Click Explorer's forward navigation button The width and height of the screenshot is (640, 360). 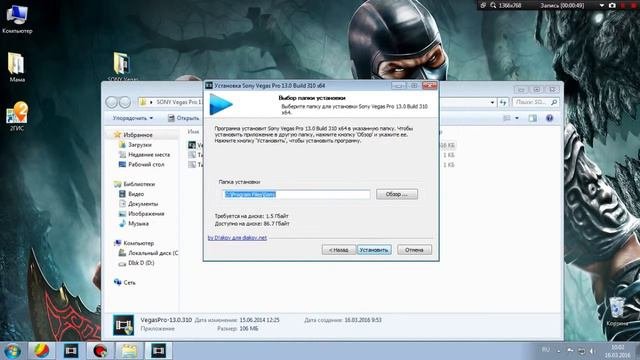(x=125, y=102)
